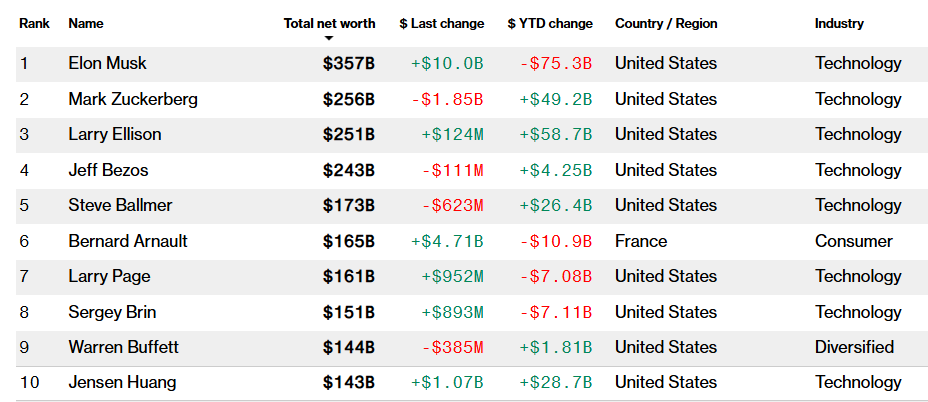Click Elon Musk's $357B net worth
This screenshot has height=402, width=928.
click(x=348, y=63)
